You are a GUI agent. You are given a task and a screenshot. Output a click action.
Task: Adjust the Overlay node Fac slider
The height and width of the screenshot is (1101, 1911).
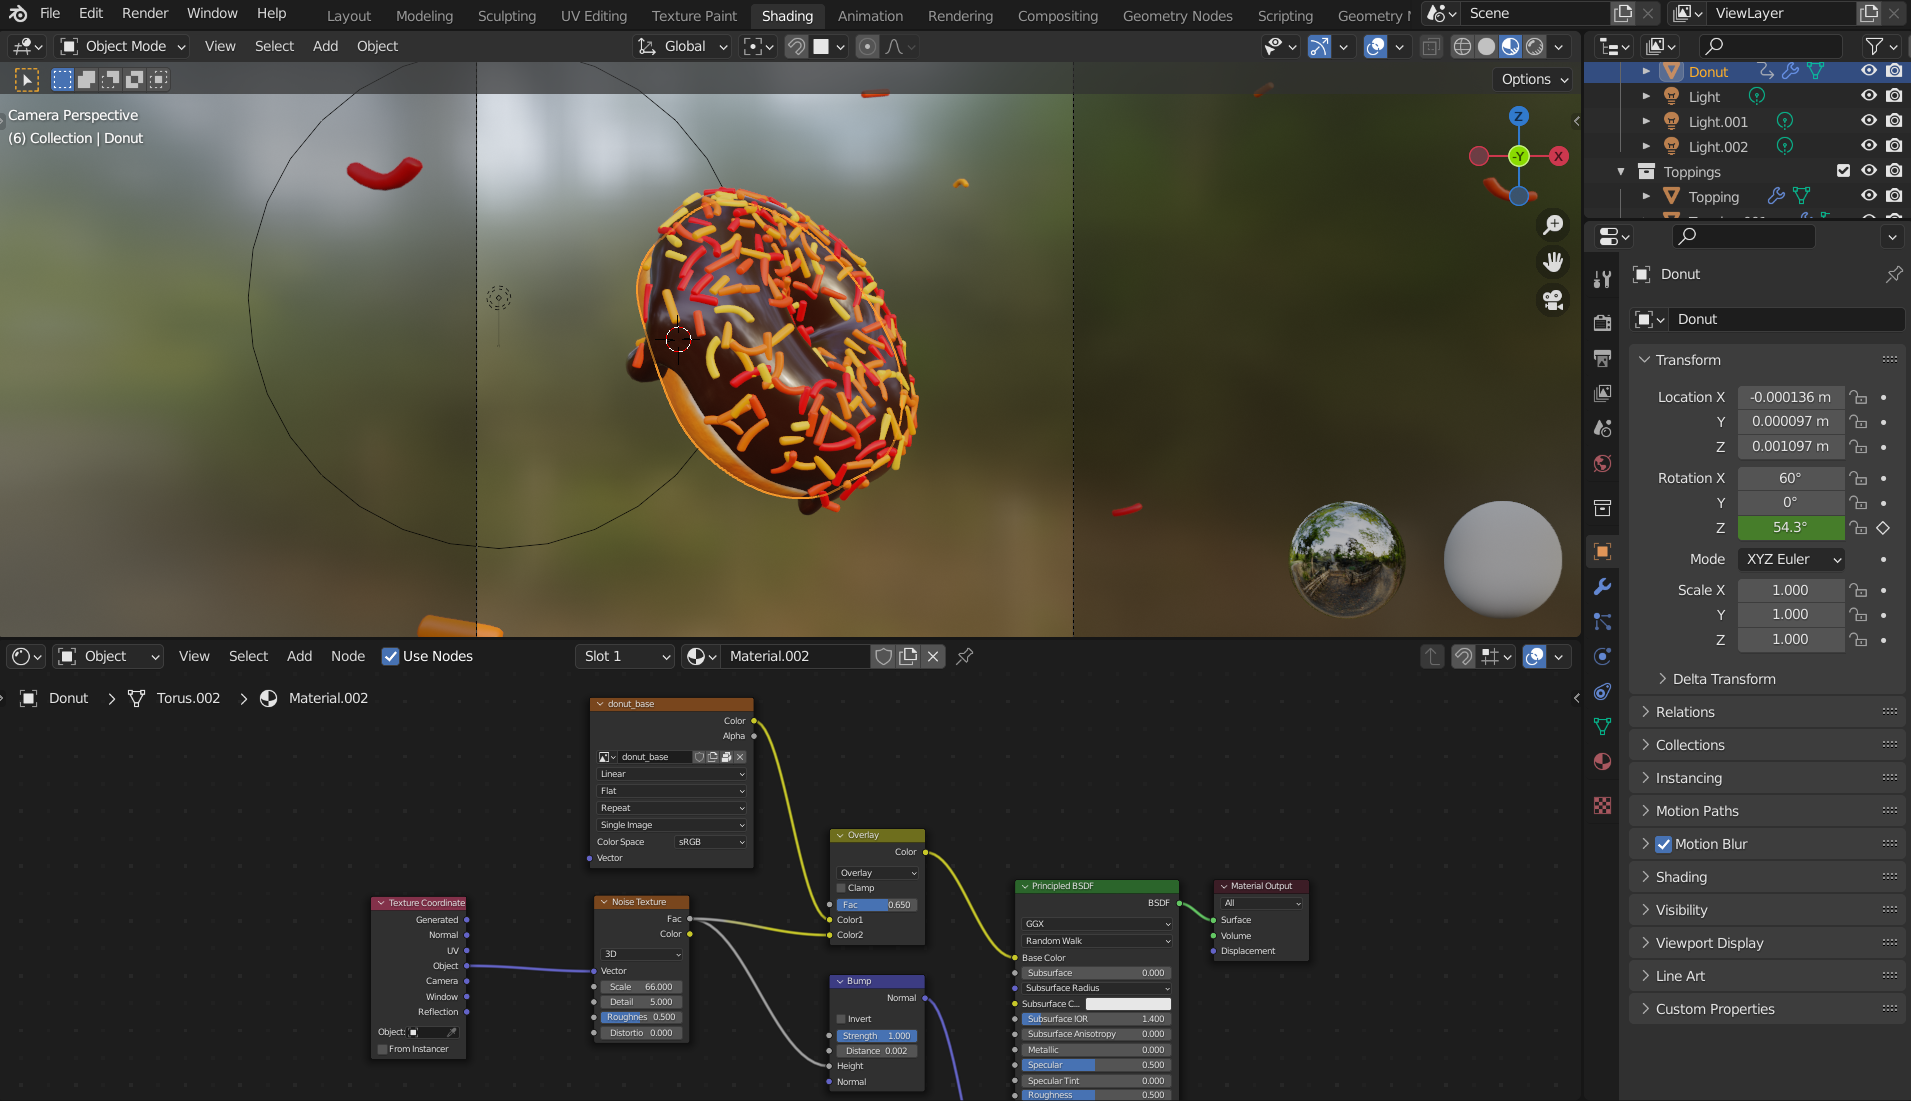tap(877, 905)
